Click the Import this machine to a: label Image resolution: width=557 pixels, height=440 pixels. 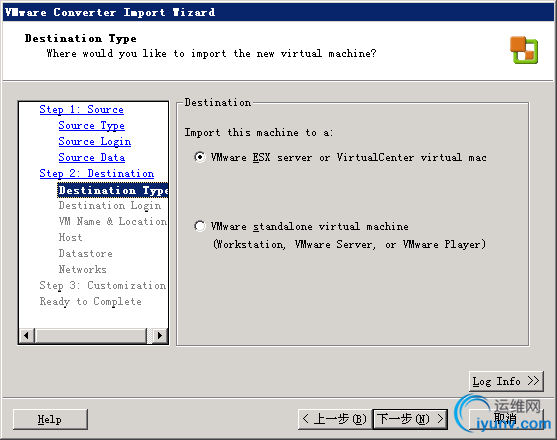(258, 132)
